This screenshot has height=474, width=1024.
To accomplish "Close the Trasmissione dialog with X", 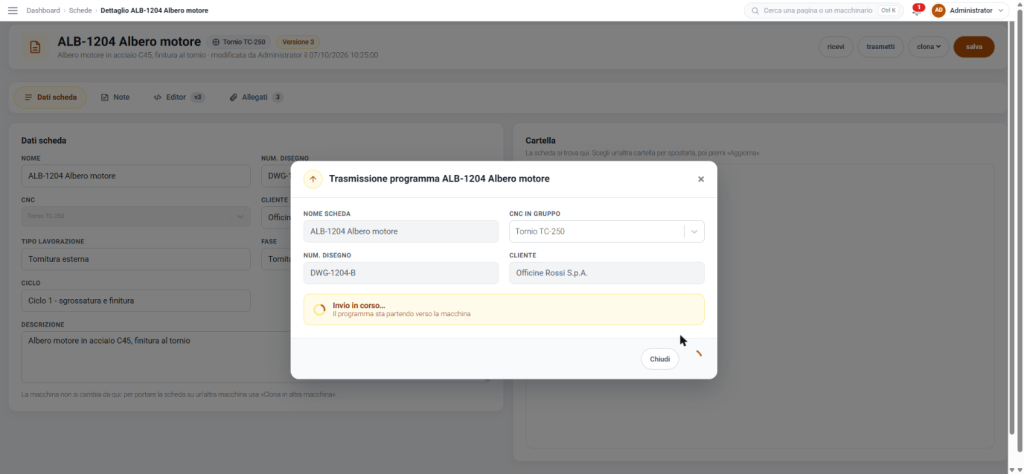I will [701, 179].
